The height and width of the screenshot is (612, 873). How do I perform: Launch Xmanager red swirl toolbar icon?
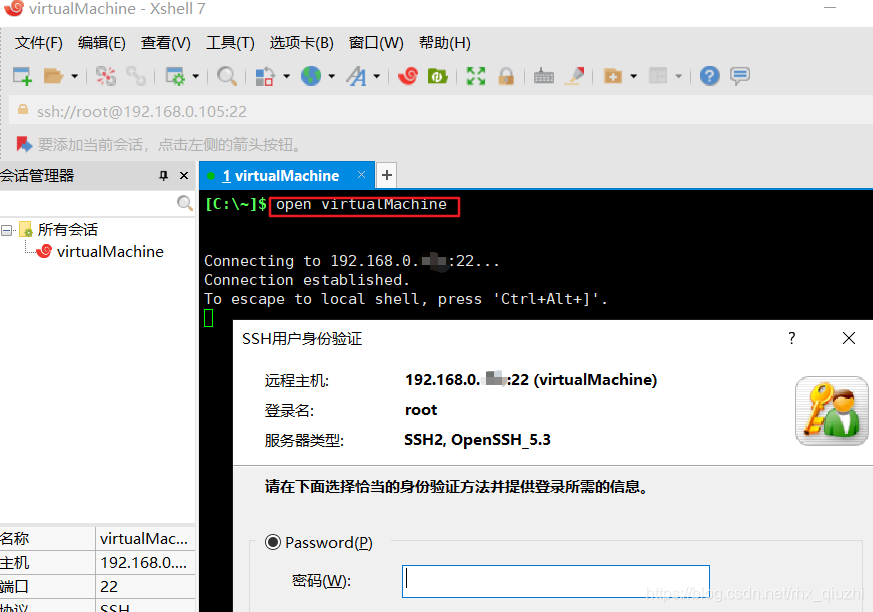408,76
